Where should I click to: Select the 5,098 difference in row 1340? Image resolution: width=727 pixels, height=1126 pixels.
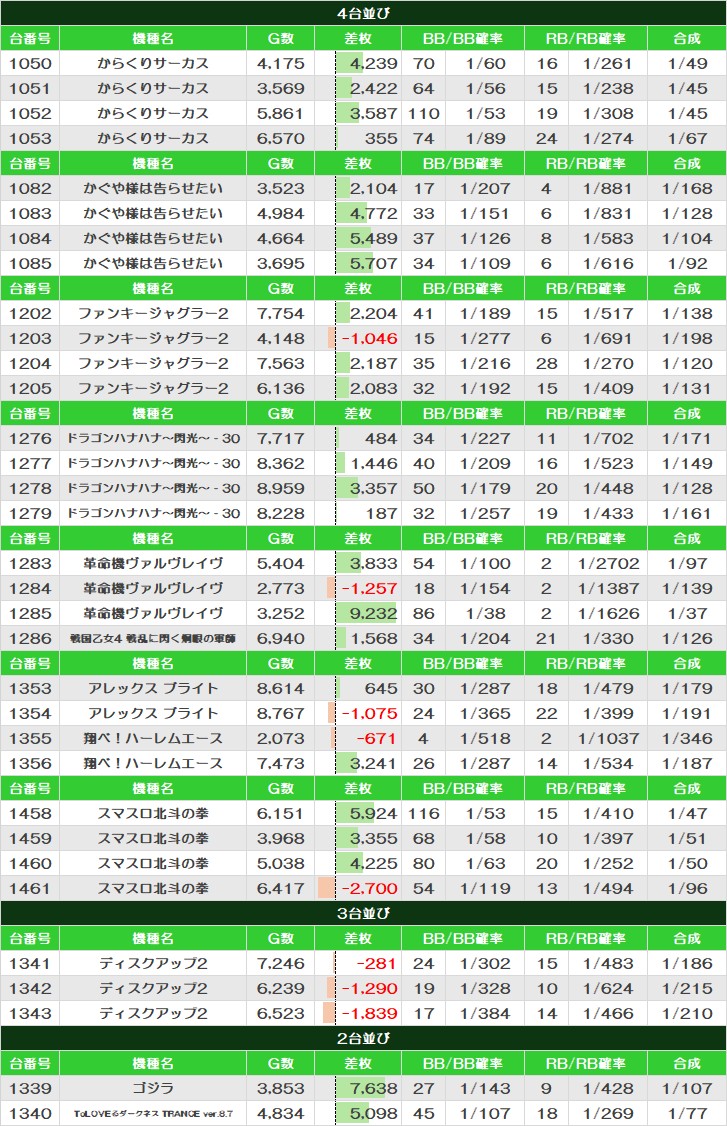(x=374, y=1113)
